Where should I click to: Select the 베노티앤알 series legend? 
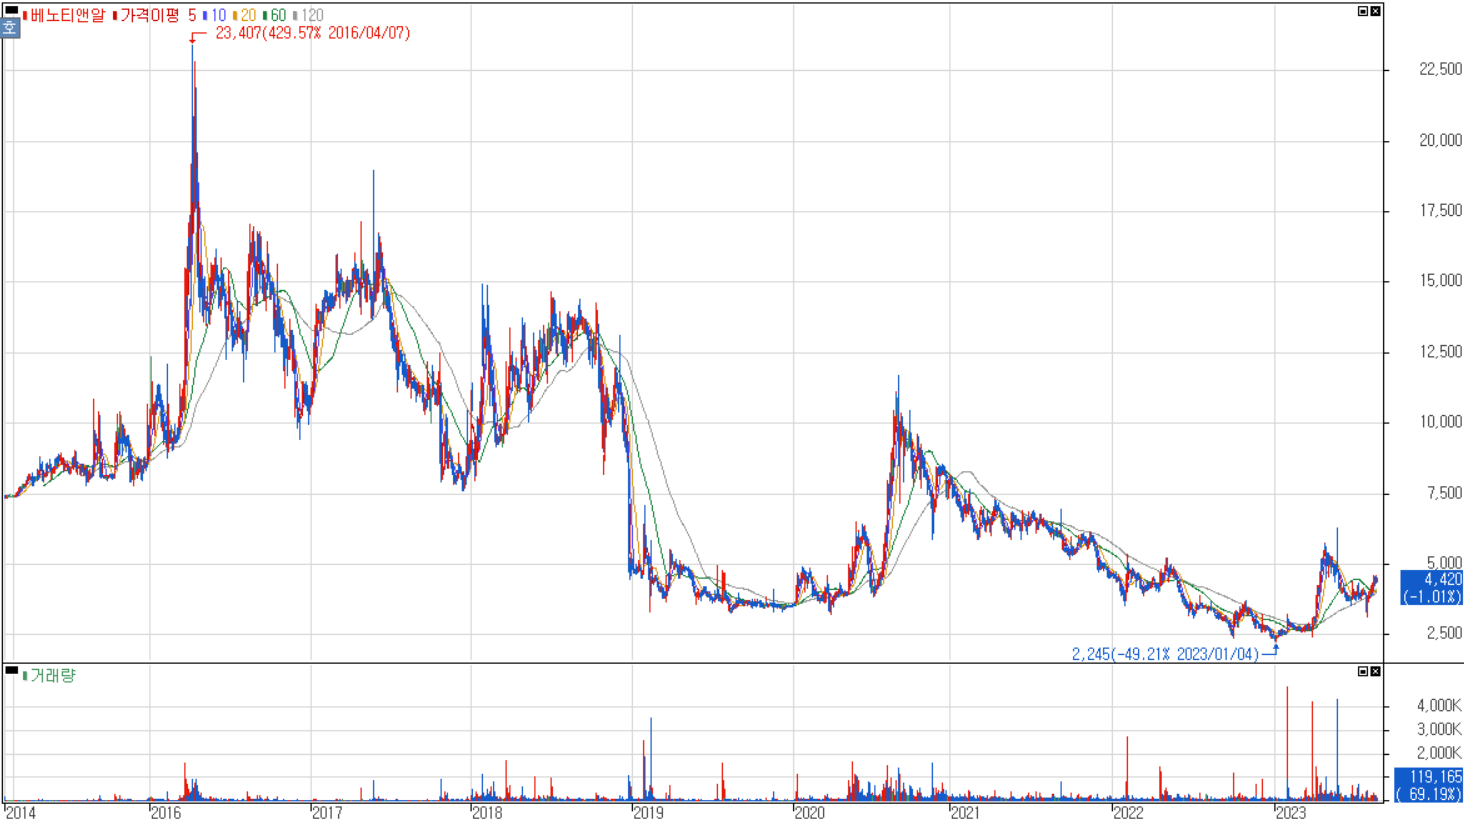pos(65,15)
